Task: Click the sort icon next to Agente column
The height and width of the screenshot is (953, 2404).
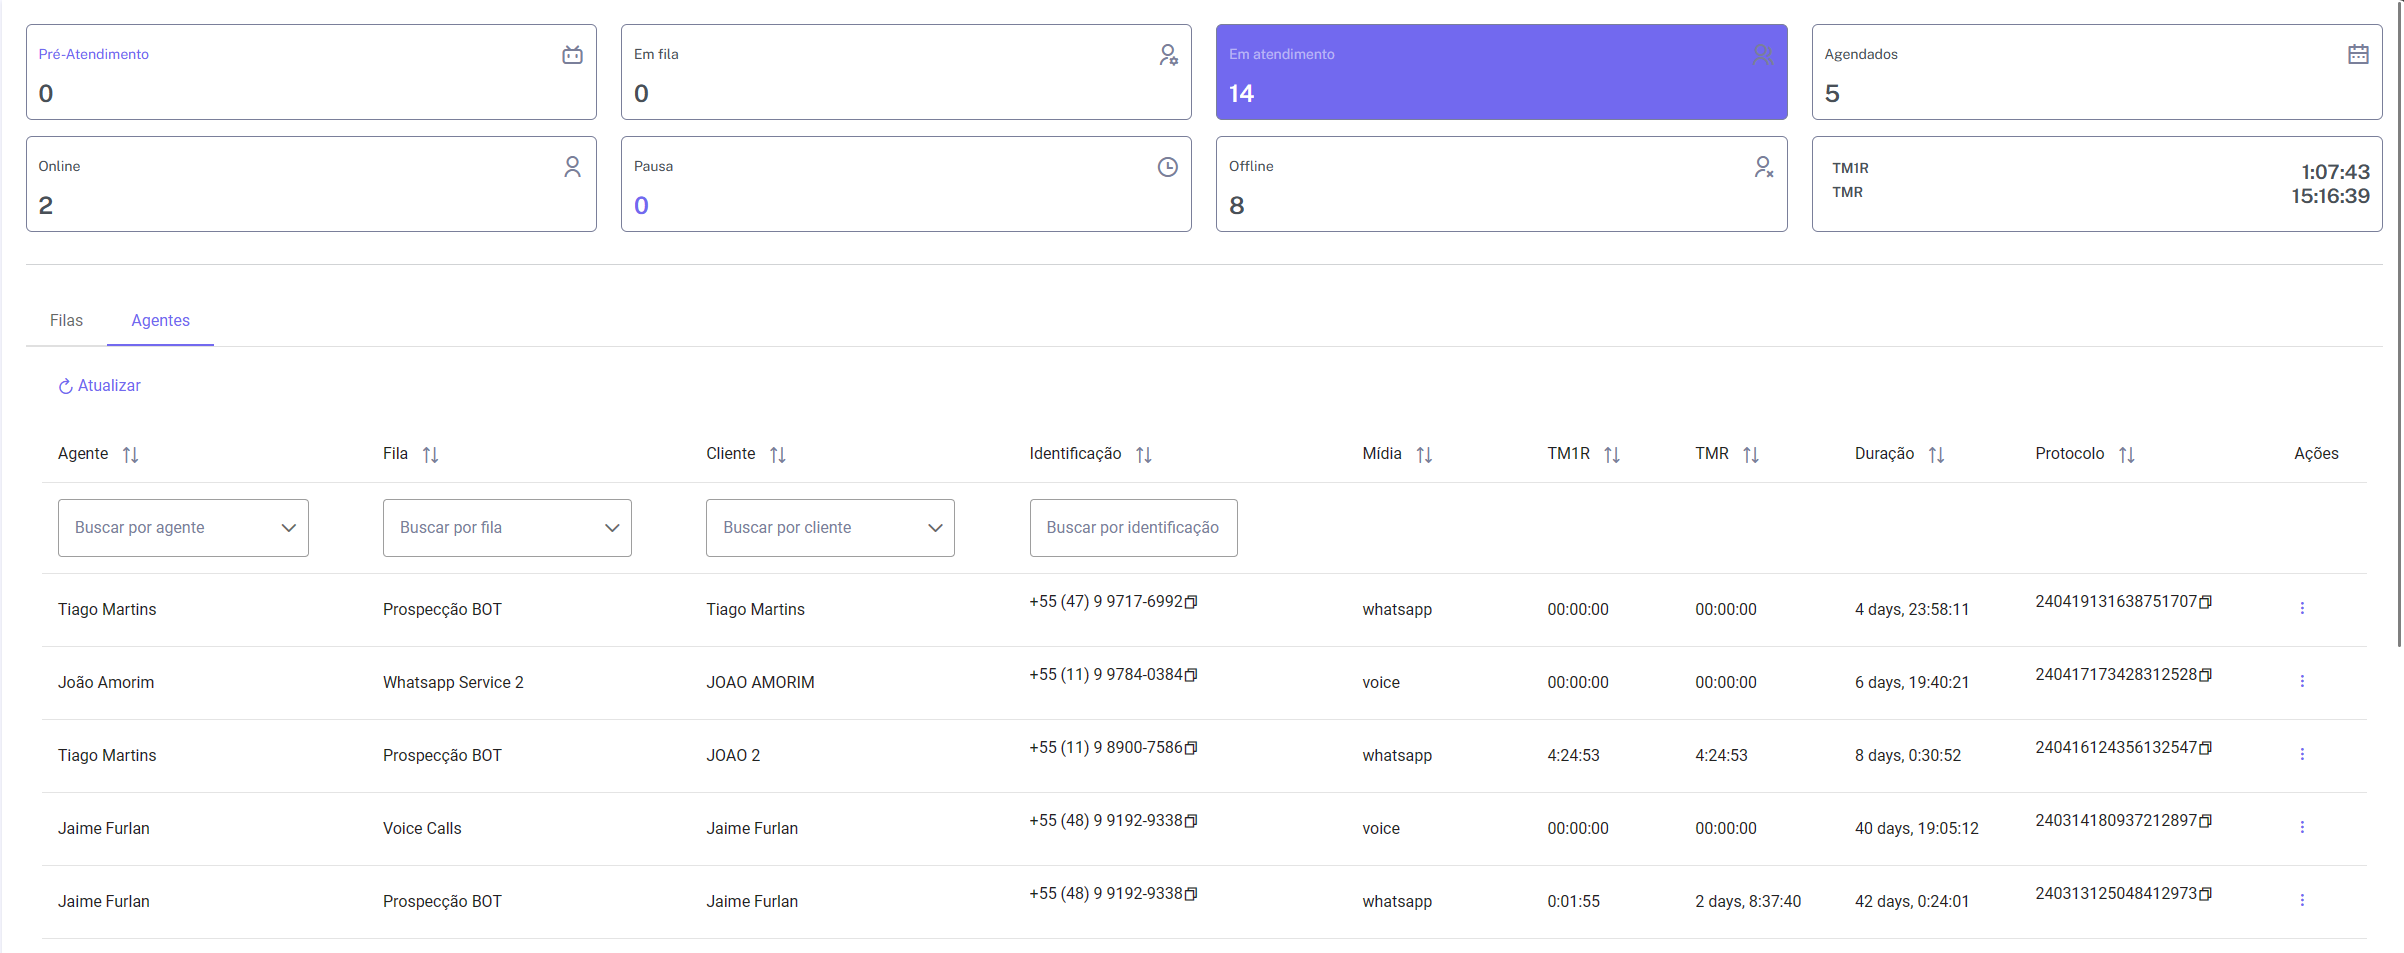Action: [x=130, y=455]
